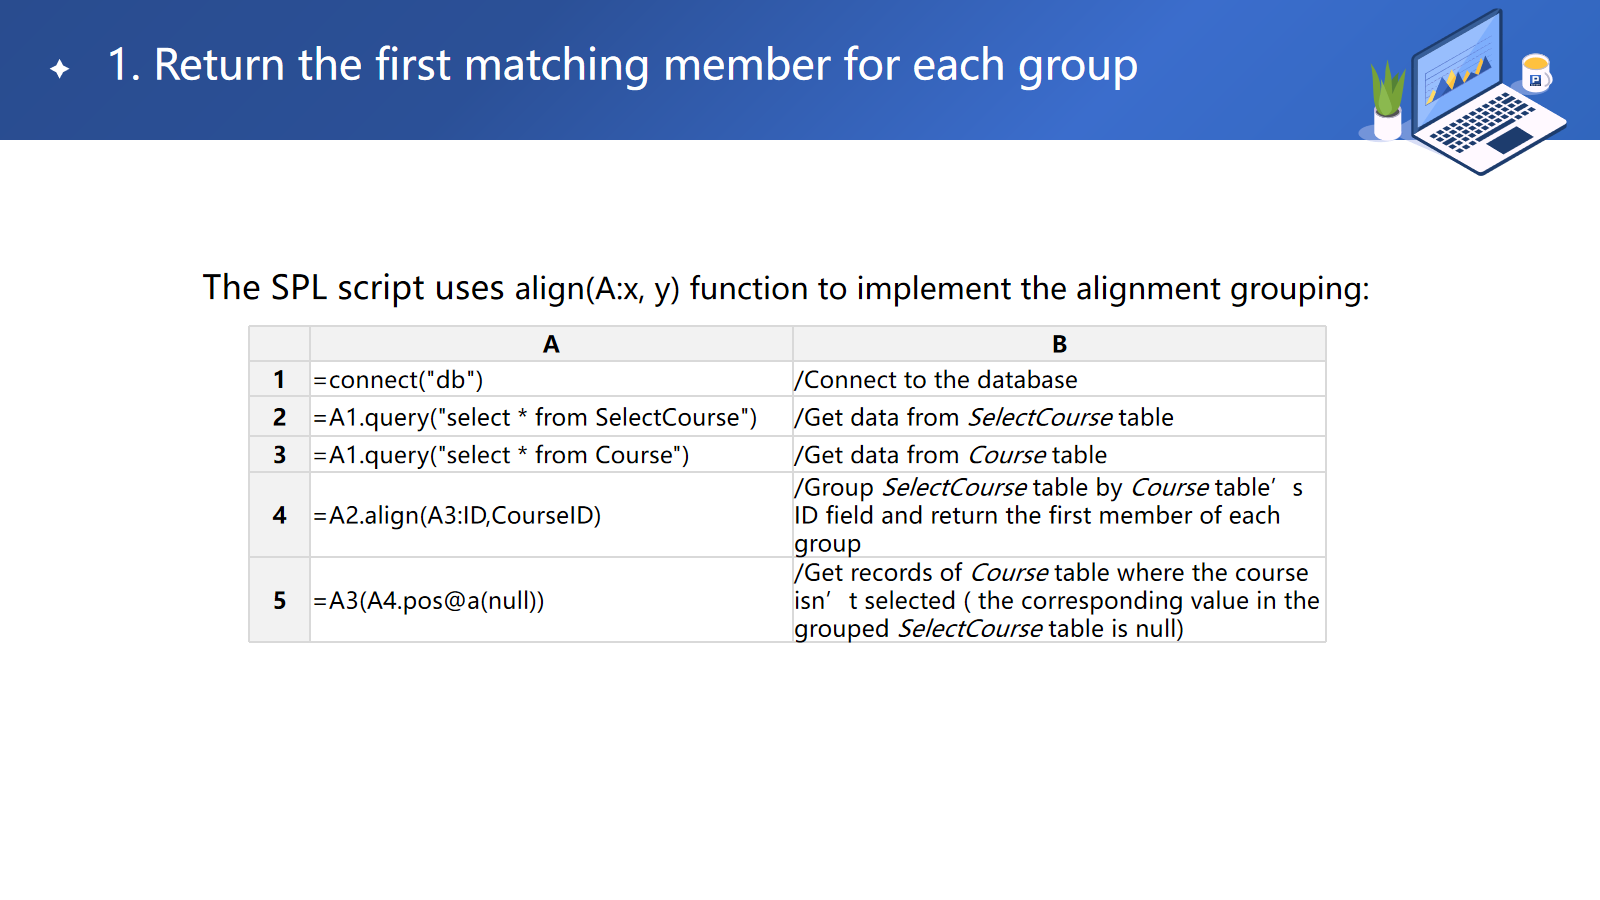Click the =A2.align(A3:ID,CourseID) cell
1600x900 pixels.
click(x=551, y=515)
